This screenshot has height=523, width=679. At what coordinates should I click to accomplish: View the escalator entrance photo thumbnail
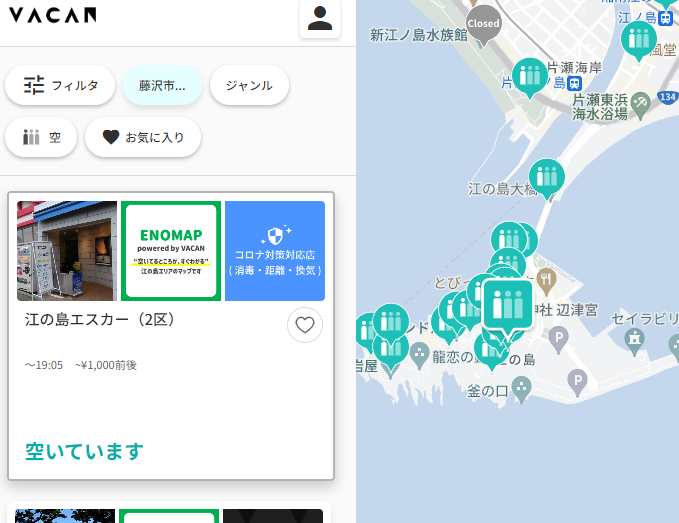(67, 251)
